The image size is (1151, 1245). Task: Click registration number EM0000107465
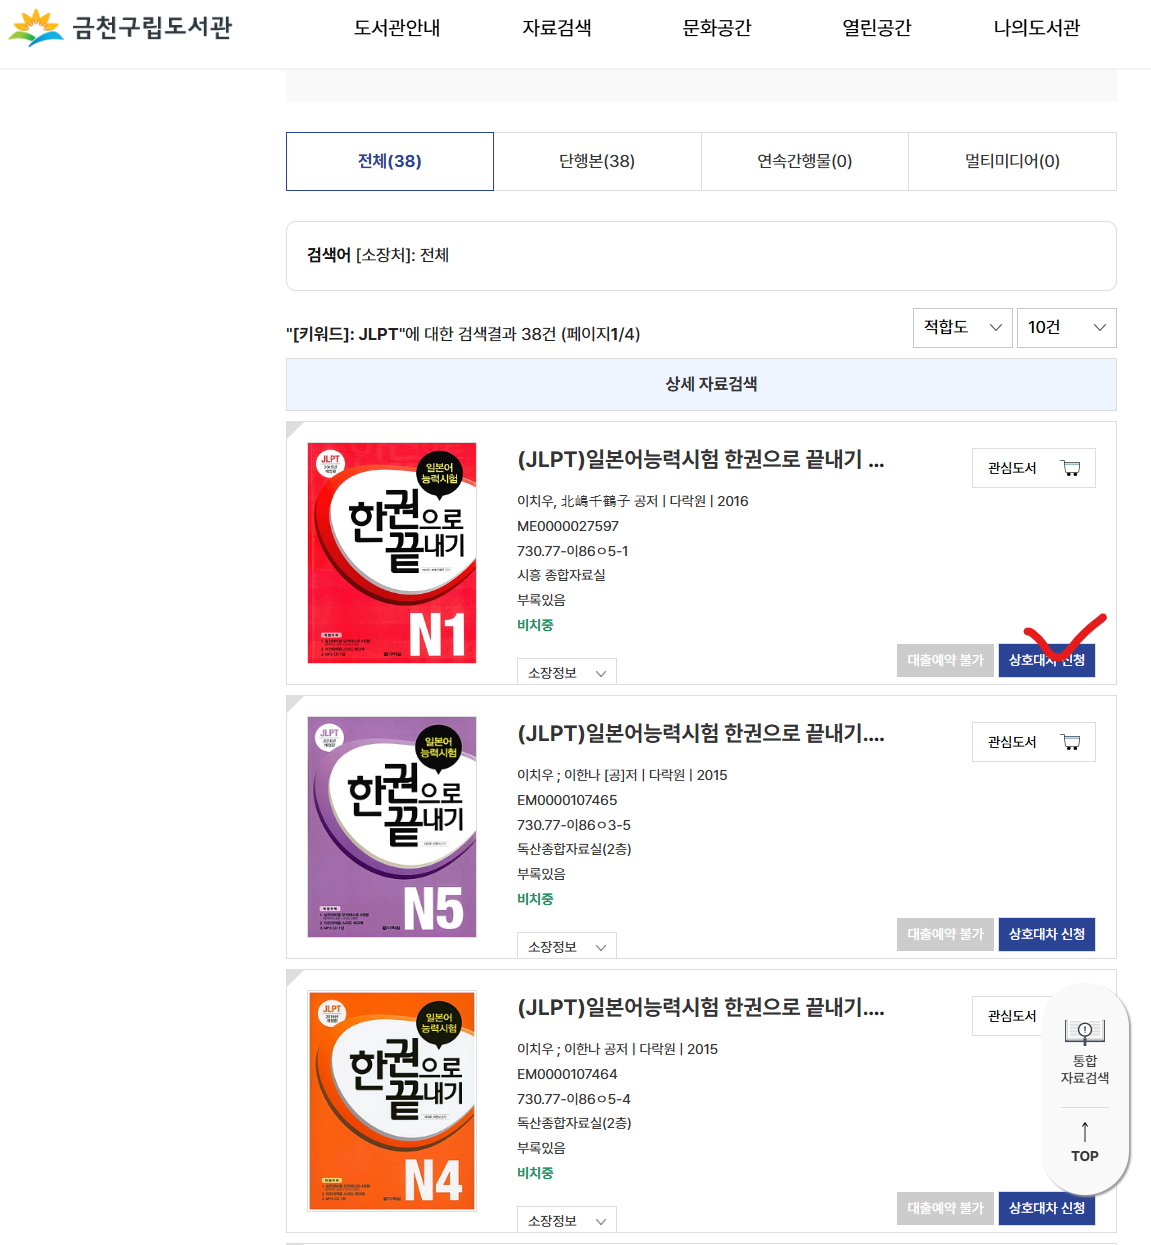(x=567, y=800)
